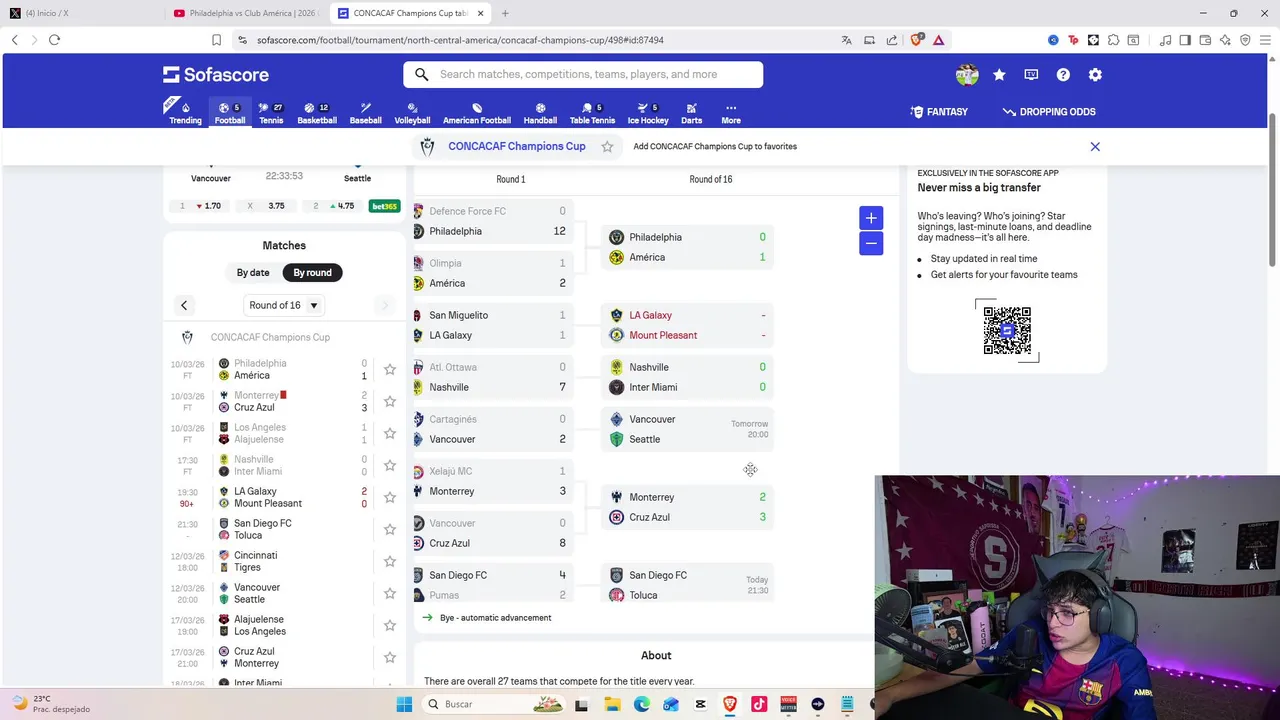Open Vancouver vs Seattle bracket tie
The height and width of the screenshot is (720, 1280).
click(x=687, y=429)
